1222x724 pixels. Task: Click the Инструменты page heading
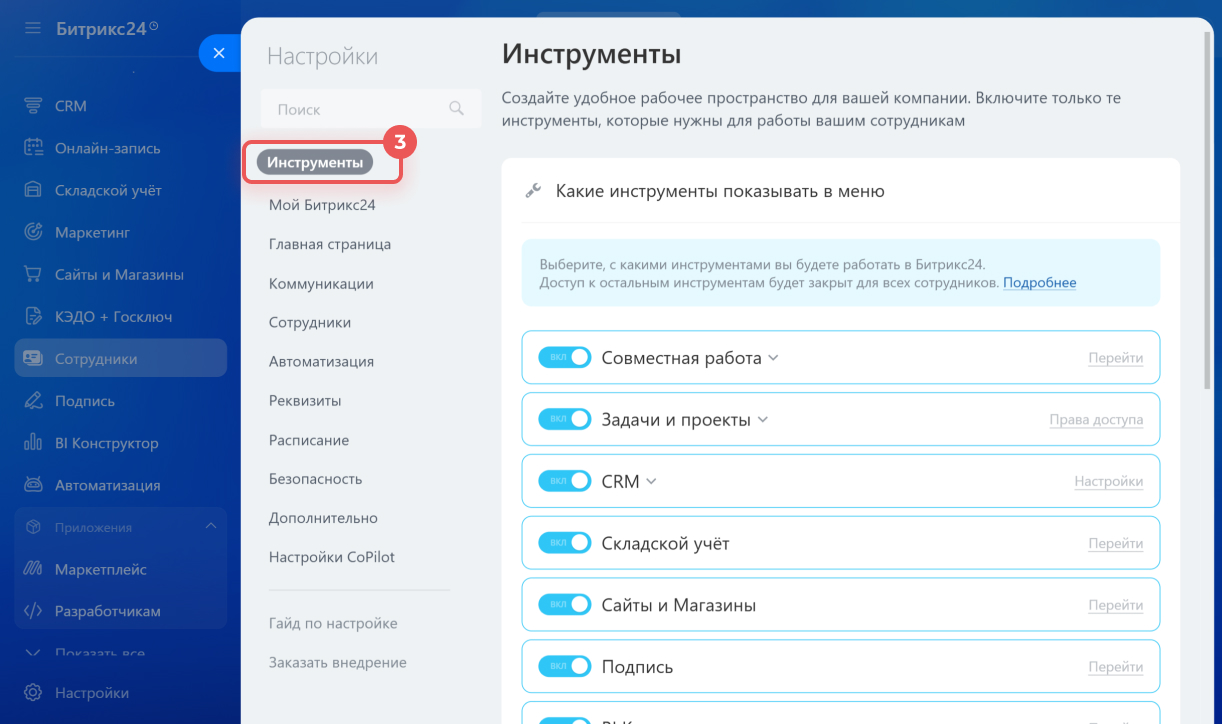592,53
